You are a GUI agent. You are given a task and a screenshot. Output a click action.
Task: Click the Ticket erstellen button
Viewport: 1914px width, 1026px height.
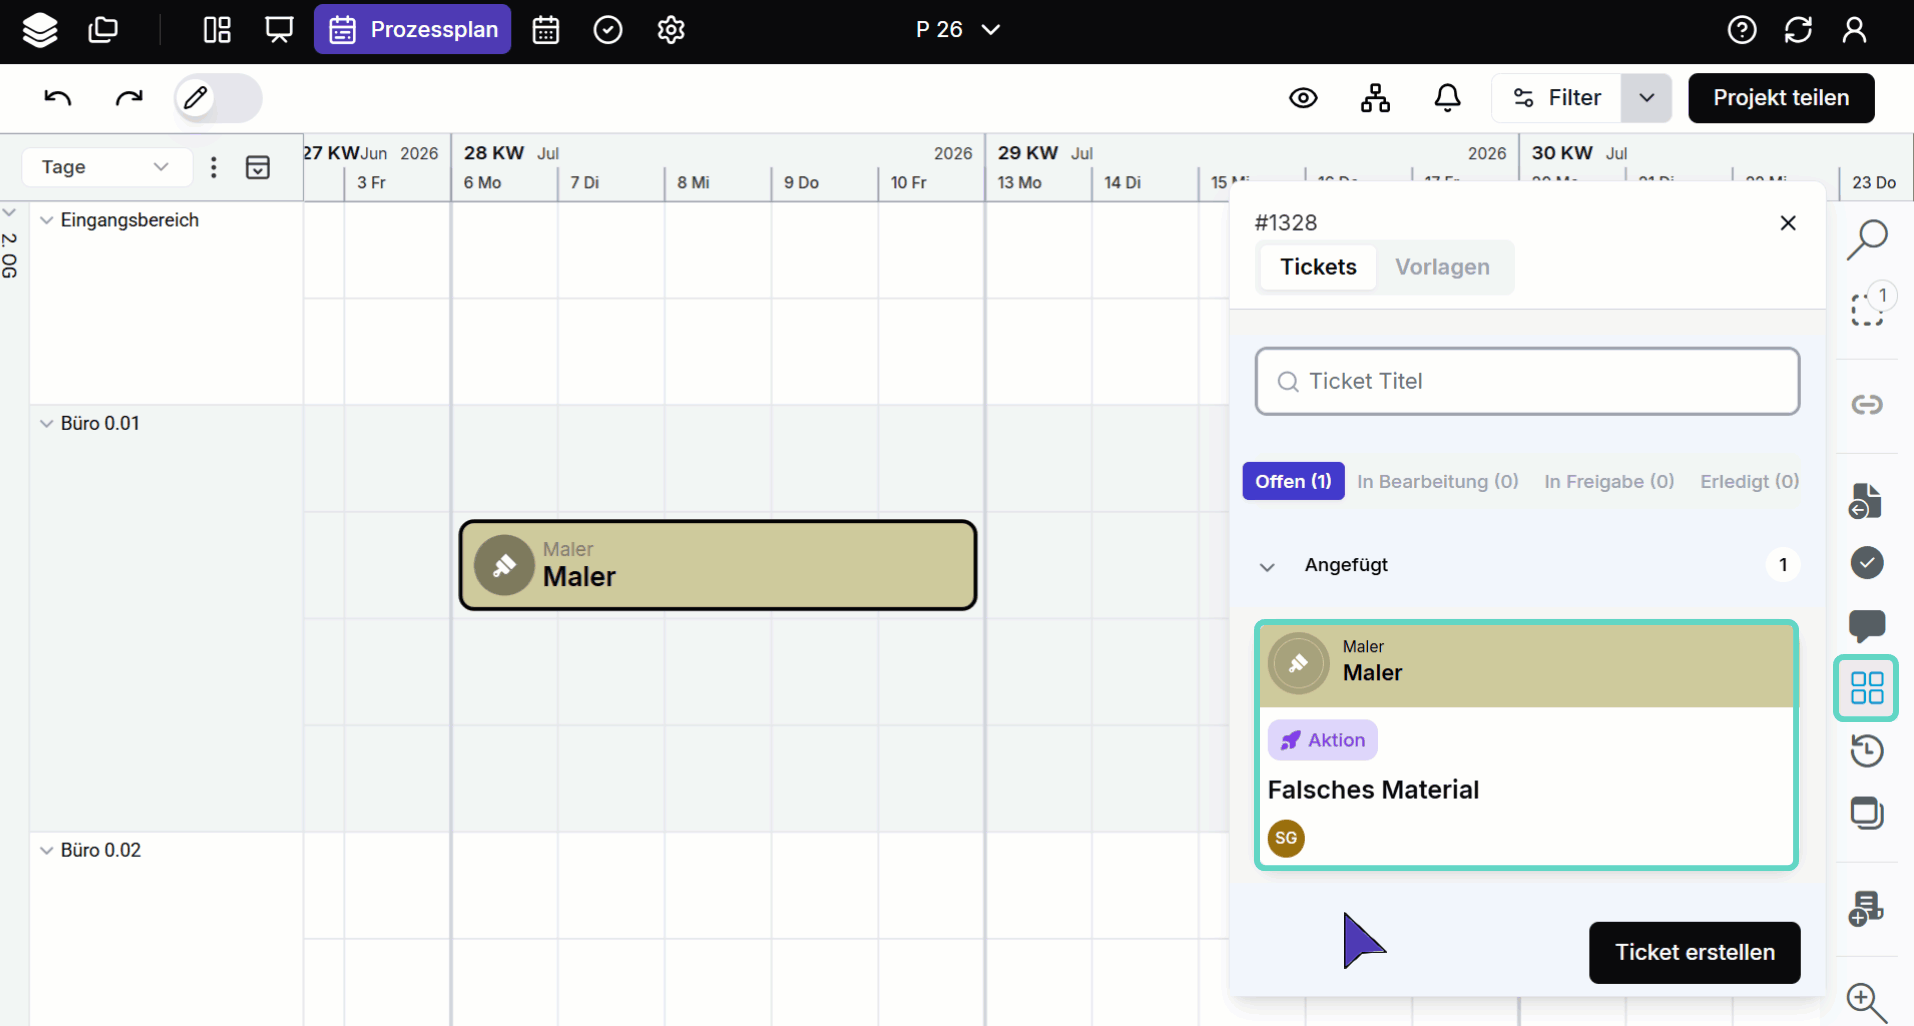point(1694,952)
